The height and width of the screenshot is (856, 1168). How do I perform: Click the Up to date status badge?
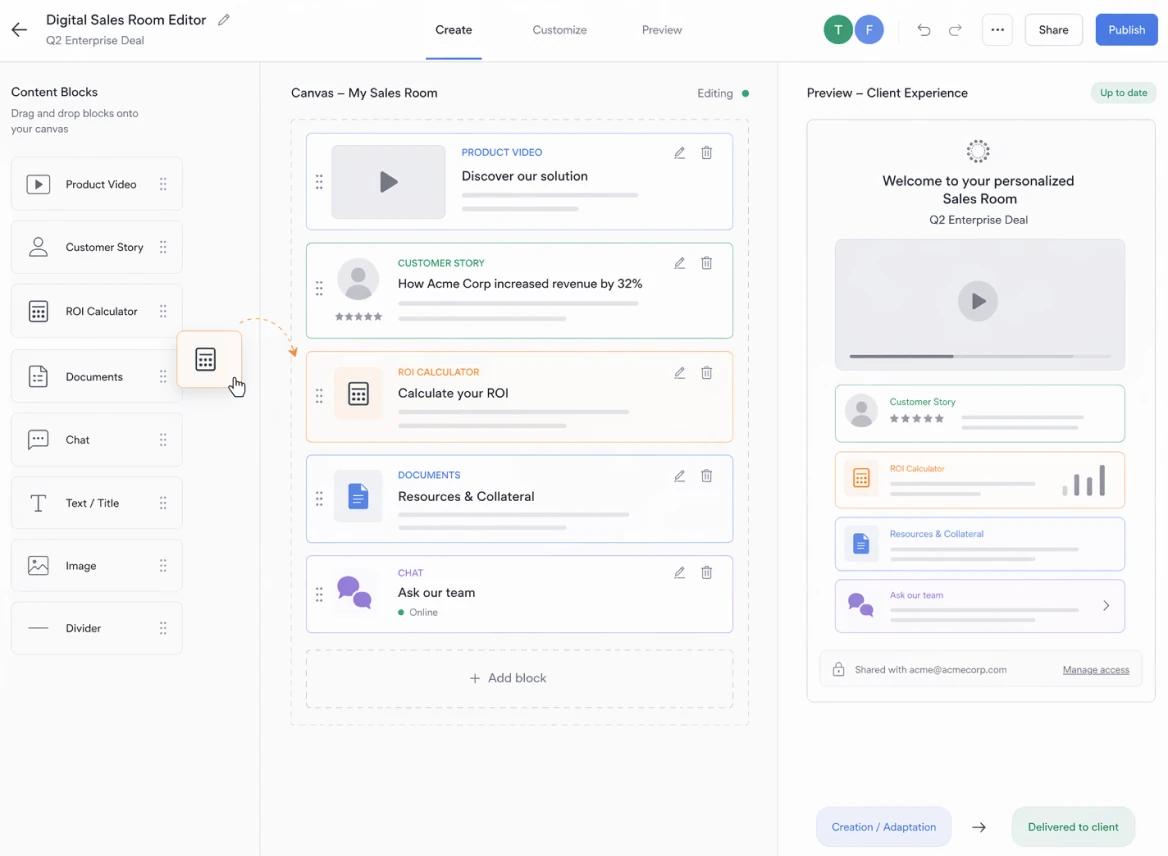(x=1123, y=92)
